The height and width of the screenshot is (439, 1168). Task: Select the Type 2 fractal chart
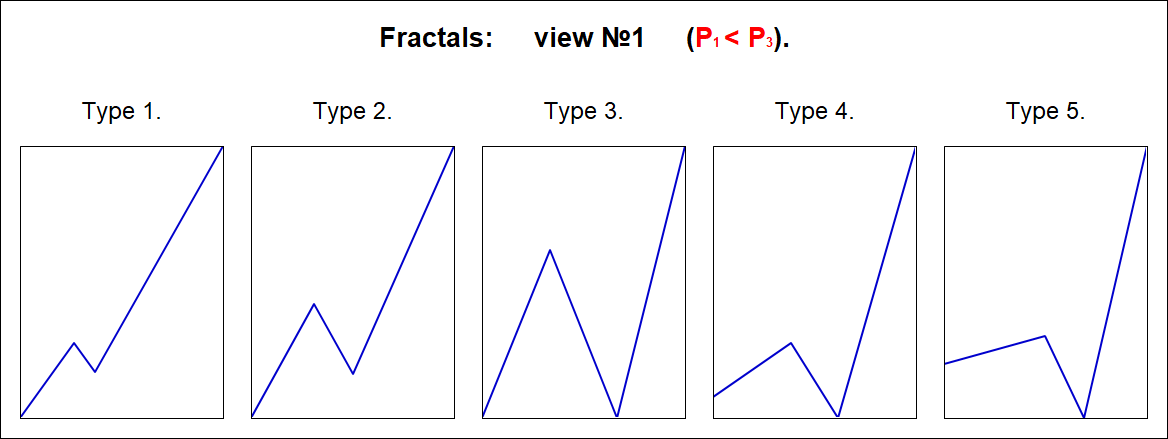(352, 281)
